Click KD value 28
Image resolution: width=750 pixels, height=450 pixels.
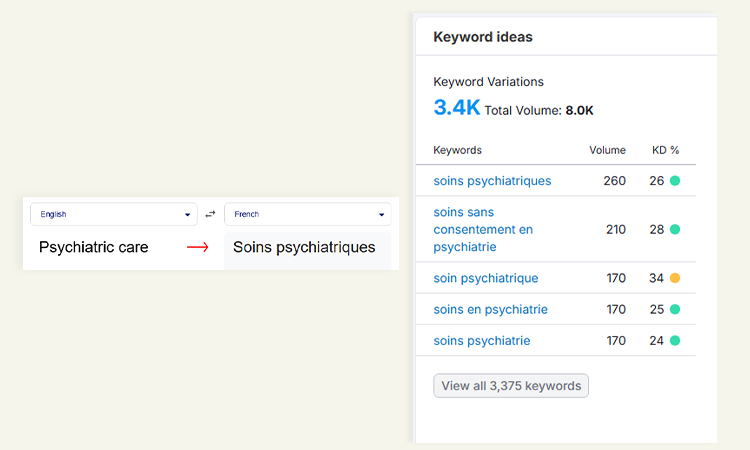[657, 230]
